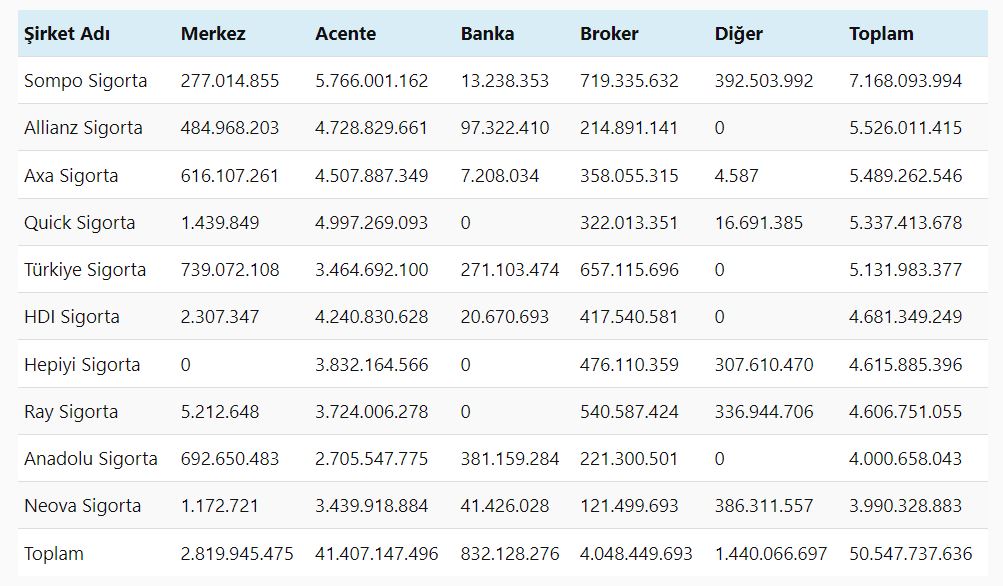1003x586 pixels.
Task: Click the Broker column header
Action: click(x=609, y=34)
